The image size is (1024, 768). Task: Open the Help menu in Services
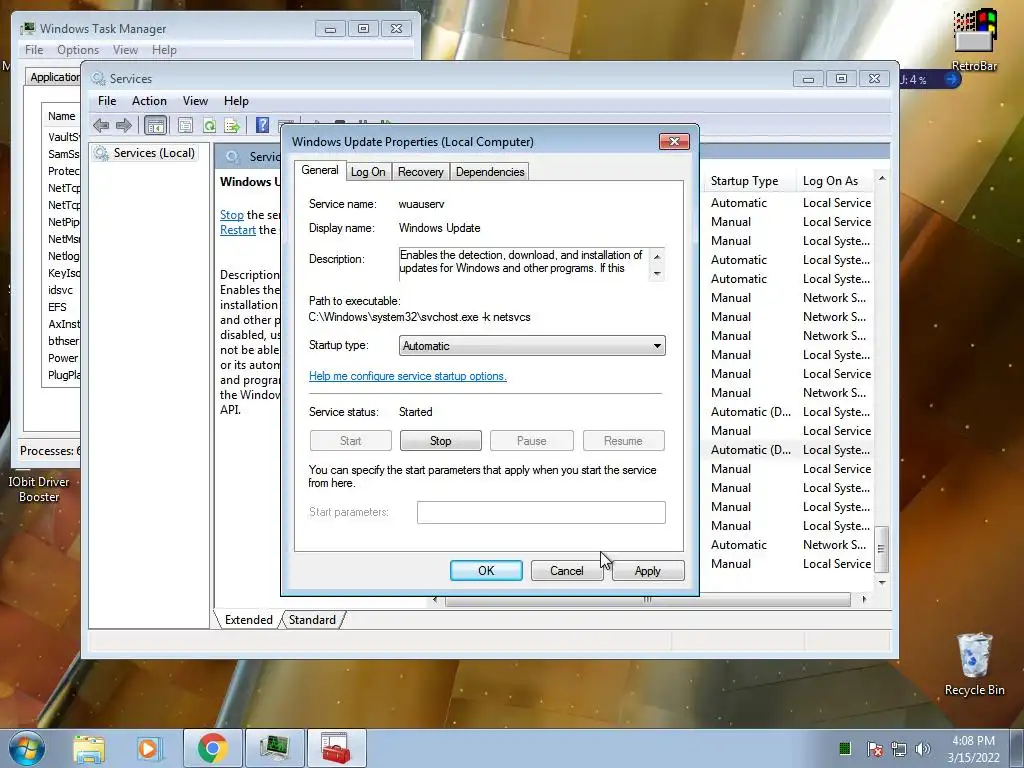tap(236, 101)
